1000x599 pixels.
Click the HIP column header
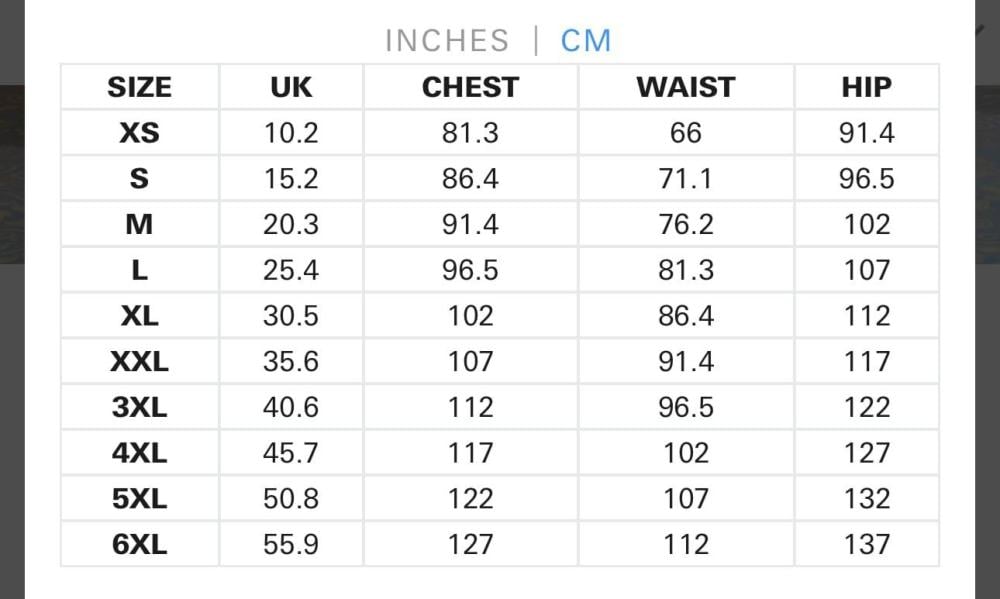866,87
